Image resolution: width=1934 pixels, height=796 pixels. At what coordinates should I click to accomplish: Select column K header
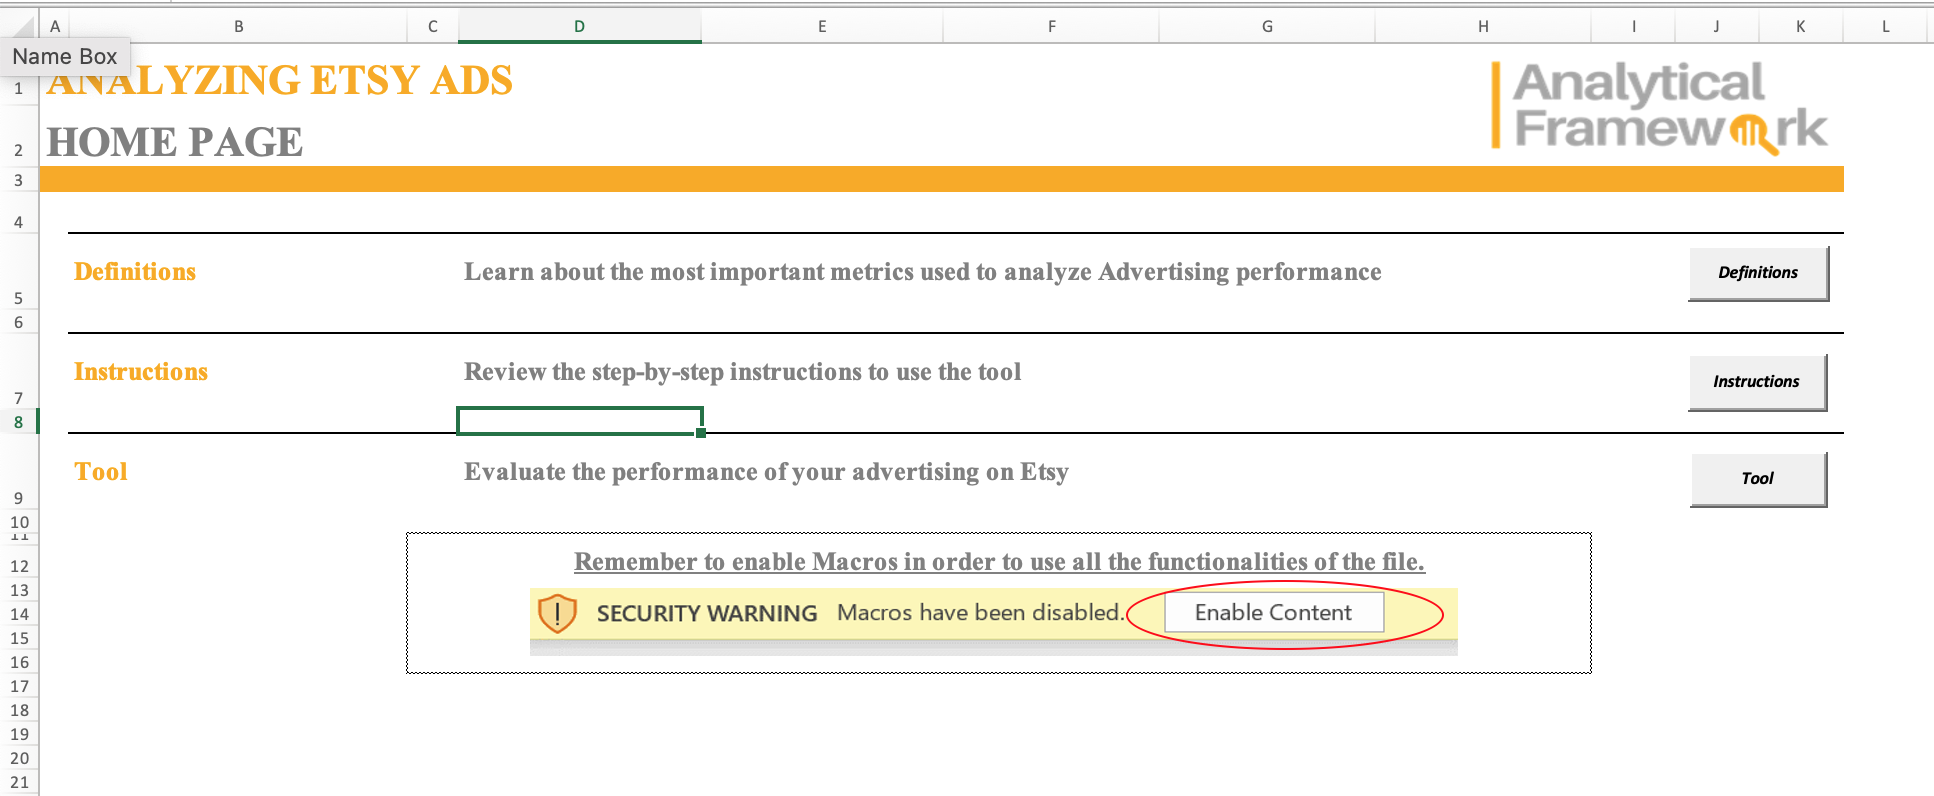(1800, 27)
